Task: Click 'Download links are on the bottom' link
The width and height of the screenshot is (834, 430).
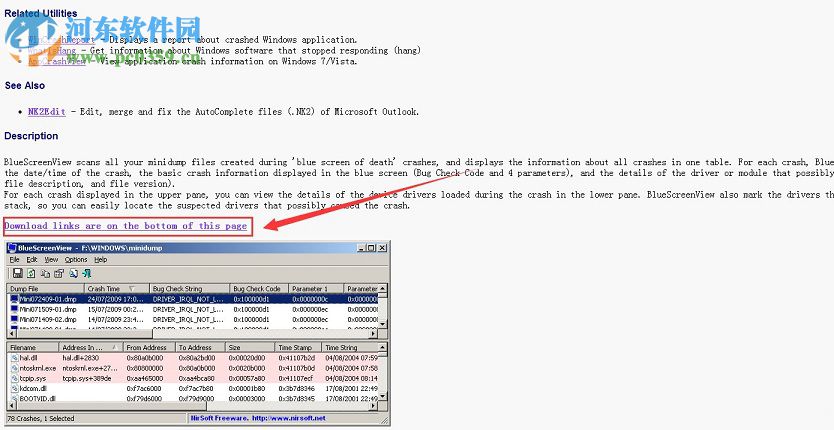Action: (x=126, y=226)
